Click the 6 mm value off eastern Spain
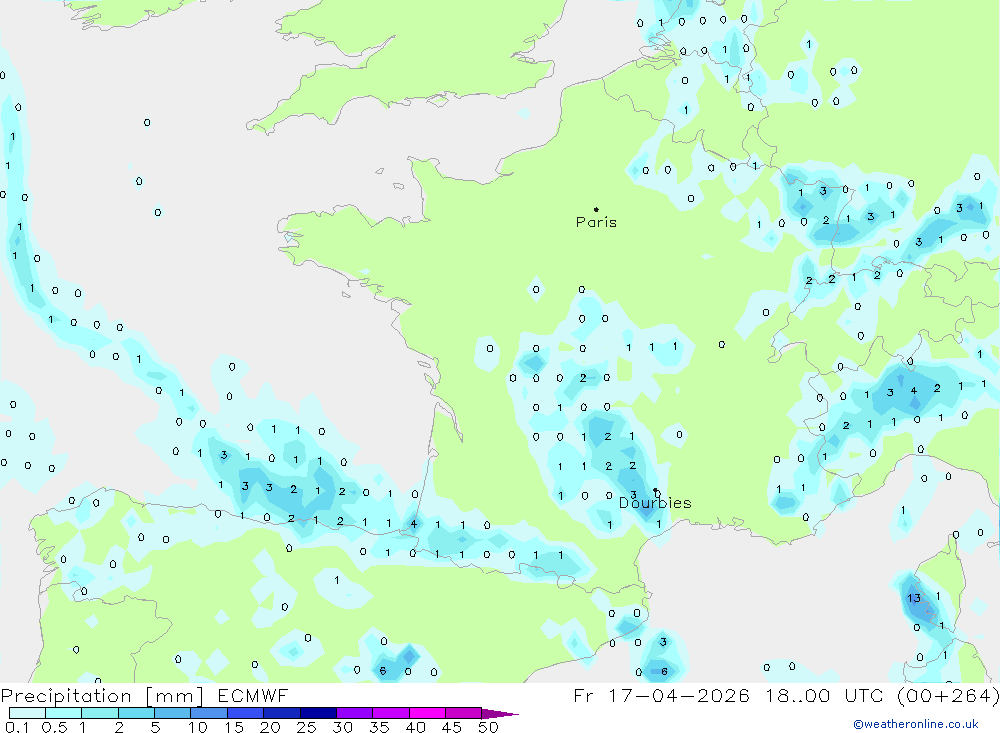The height and width of the screenshot is (733, 1000). [664, 671]
